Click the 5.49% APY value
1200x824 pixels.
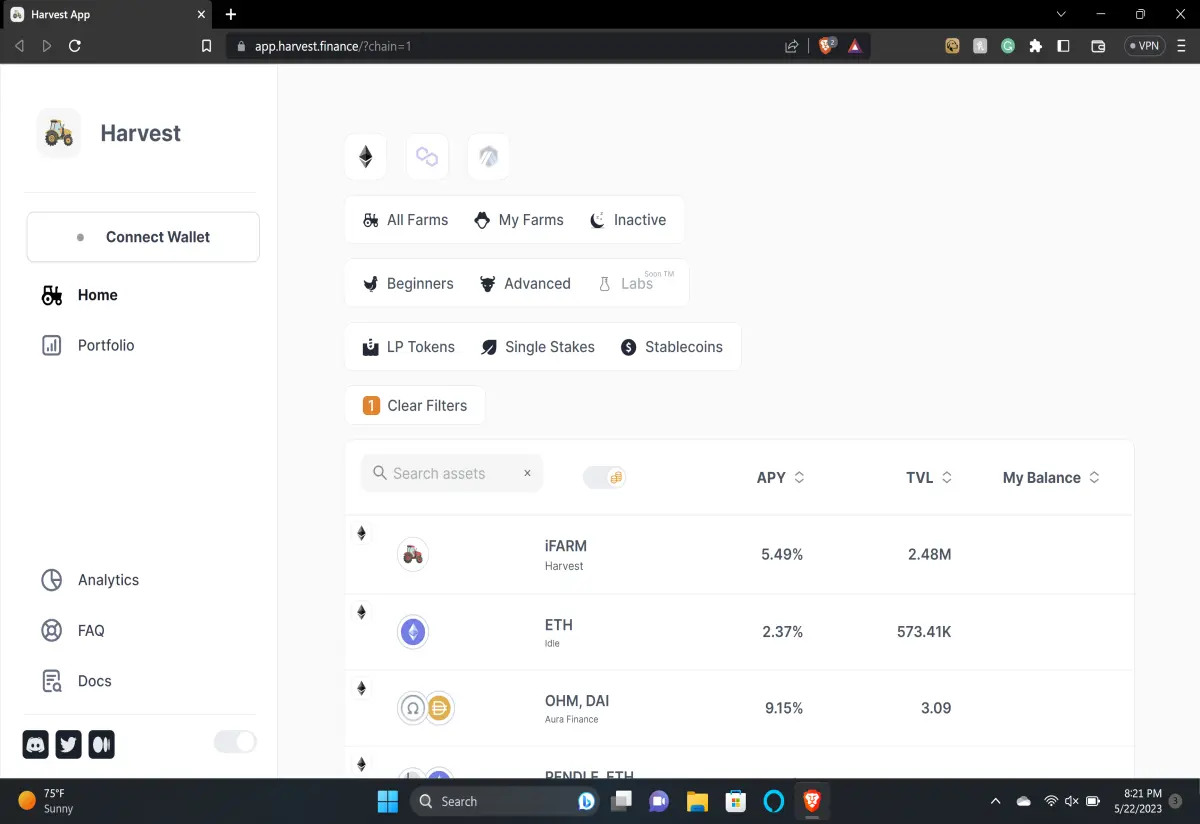point(782,554)
